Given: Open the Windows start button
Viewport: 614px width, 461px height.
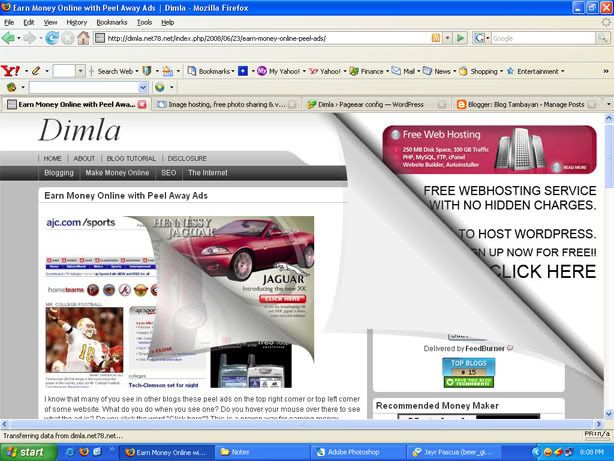Looking at the screenshot, I should tap(28, 452).
